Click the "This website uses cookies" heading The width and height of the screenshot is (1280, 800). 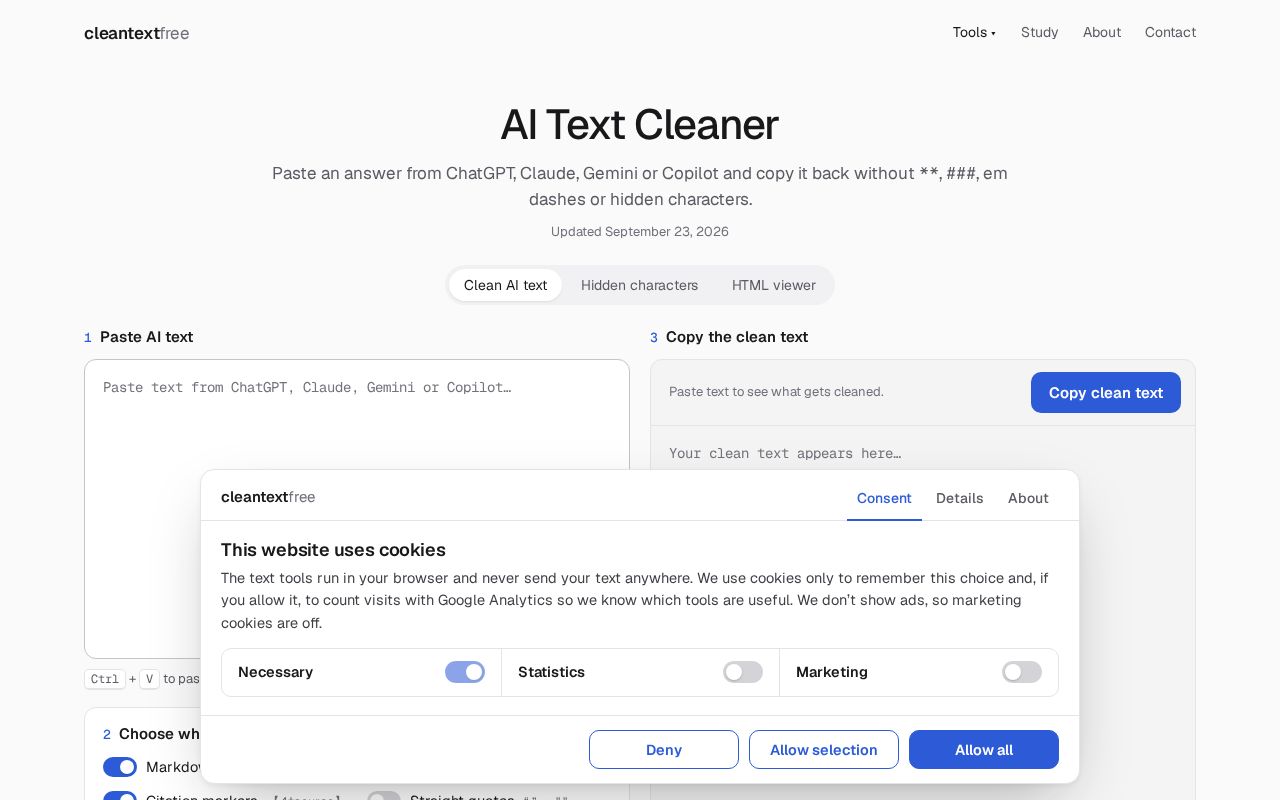[333, 550]
